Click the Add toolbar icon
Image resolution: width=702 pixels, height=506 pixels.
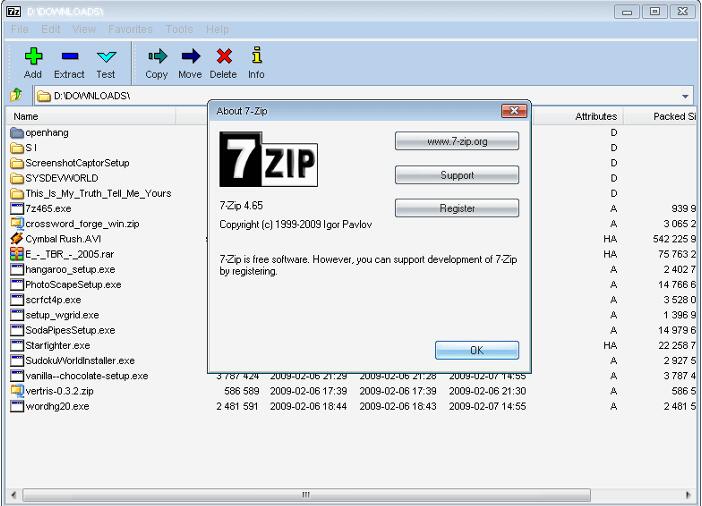pyautogui.click(x=33, y=56)
